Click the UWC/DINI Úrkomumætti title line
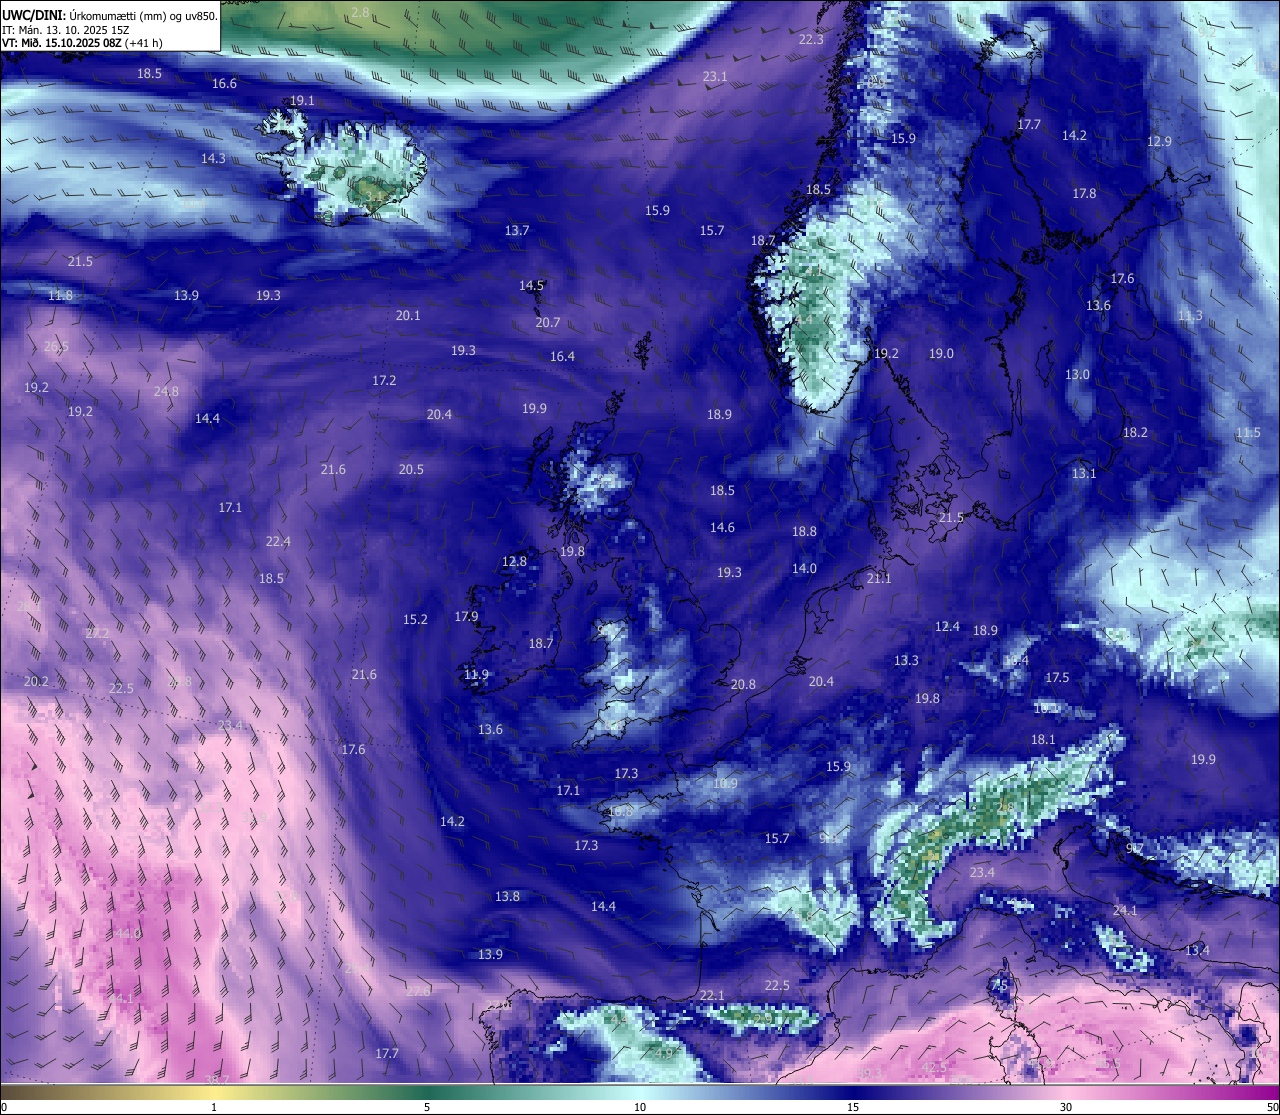Image resolution: width=1280 pixels, height=1115 pixels. tap(110, 16)
